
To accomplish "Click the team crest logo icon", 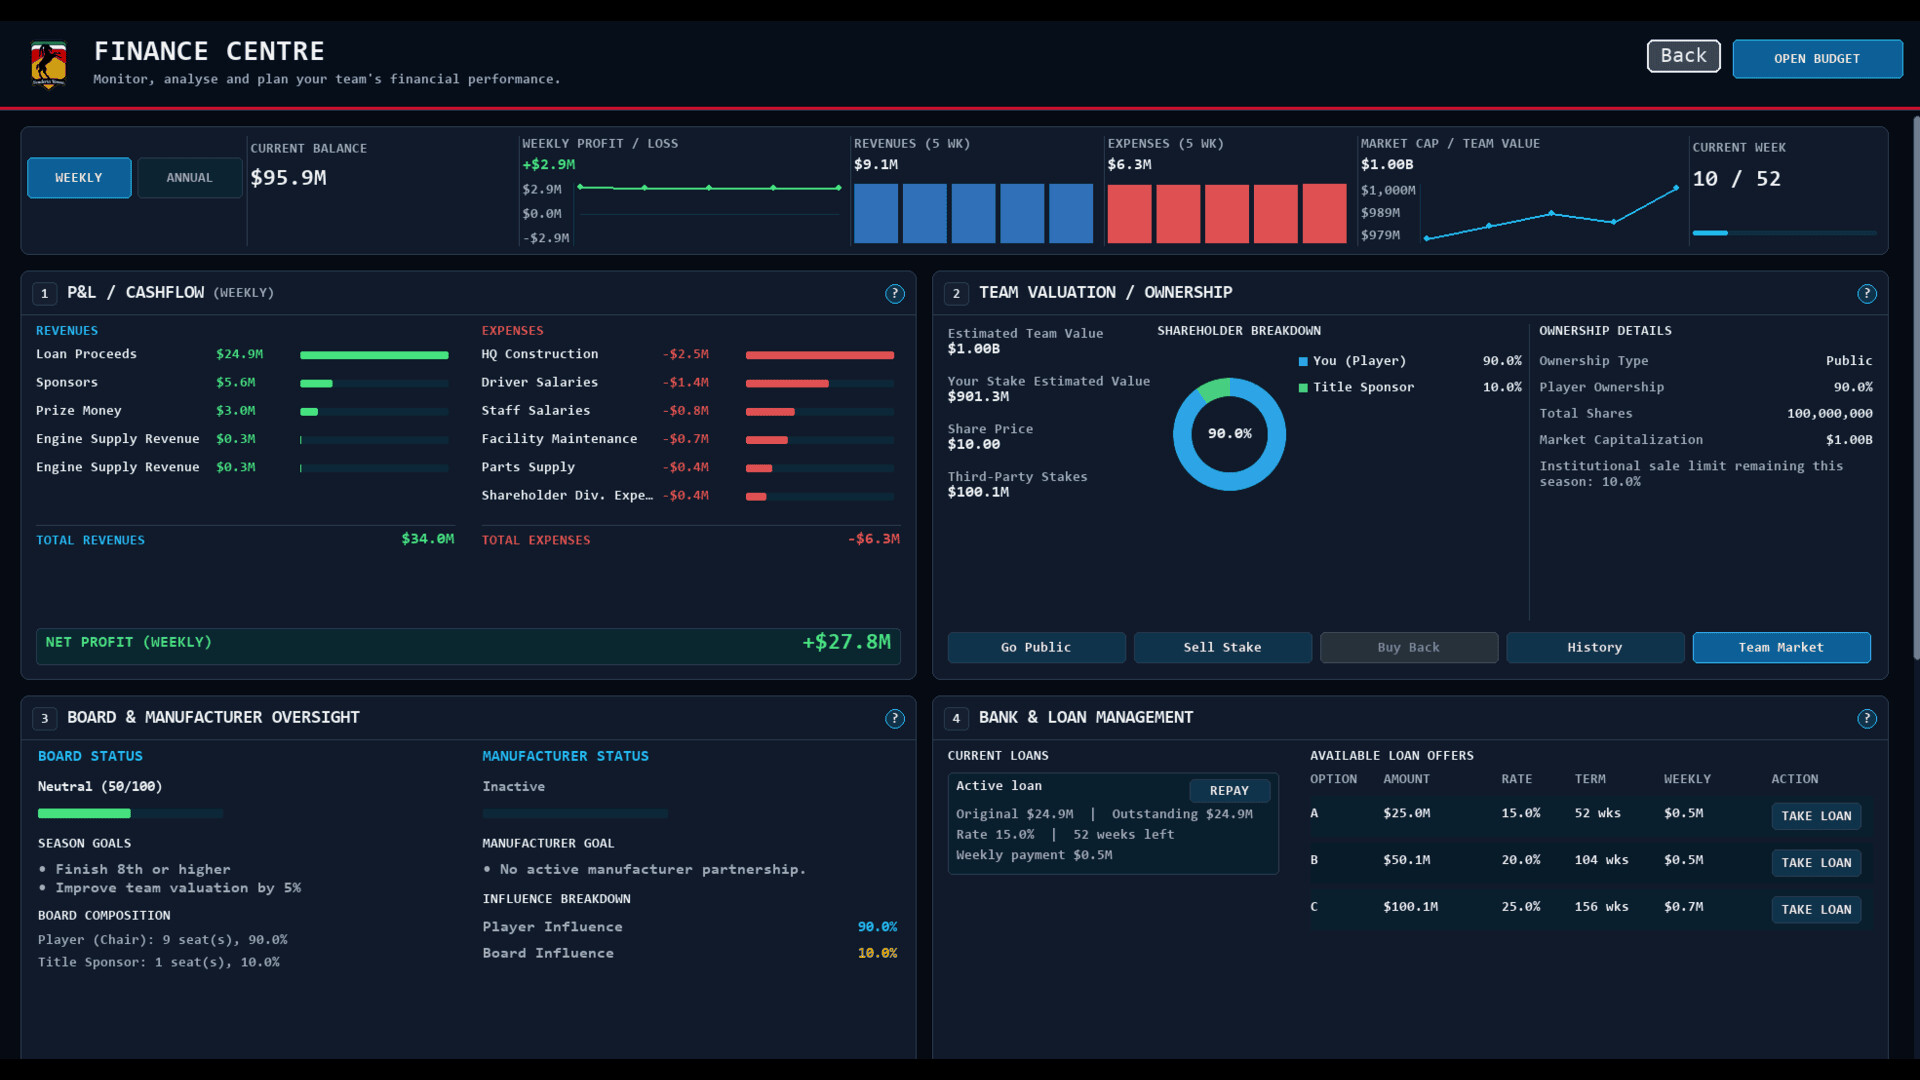I will click(49, 65).
